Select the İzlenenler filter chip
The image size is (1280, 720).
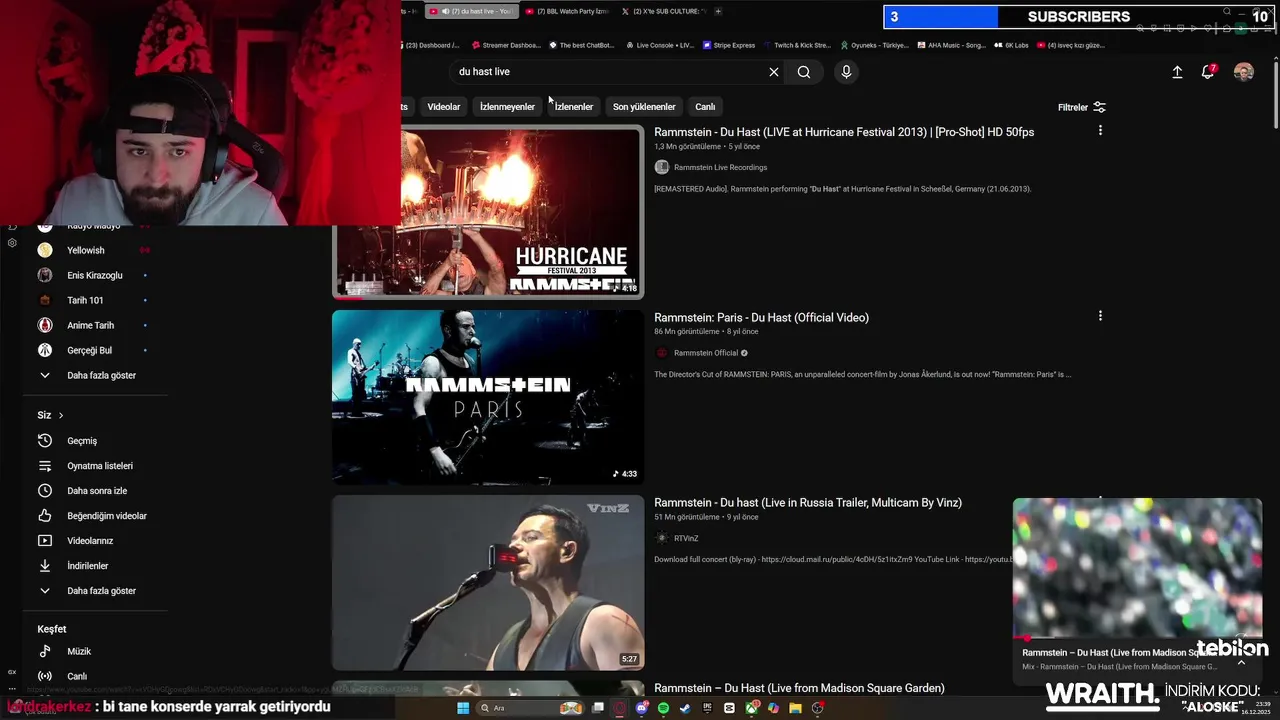(x=574, y=107)
